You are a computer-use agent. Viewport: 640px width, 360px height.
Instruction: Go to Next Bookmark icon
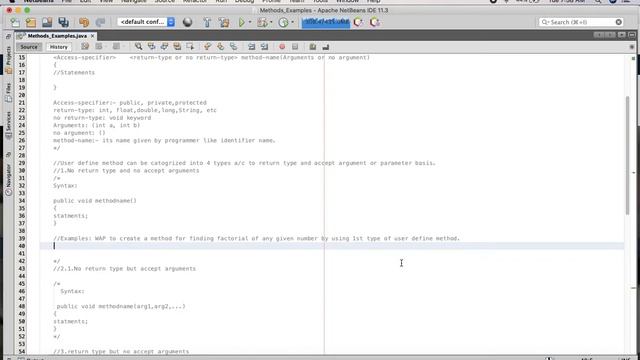point(220,47)
